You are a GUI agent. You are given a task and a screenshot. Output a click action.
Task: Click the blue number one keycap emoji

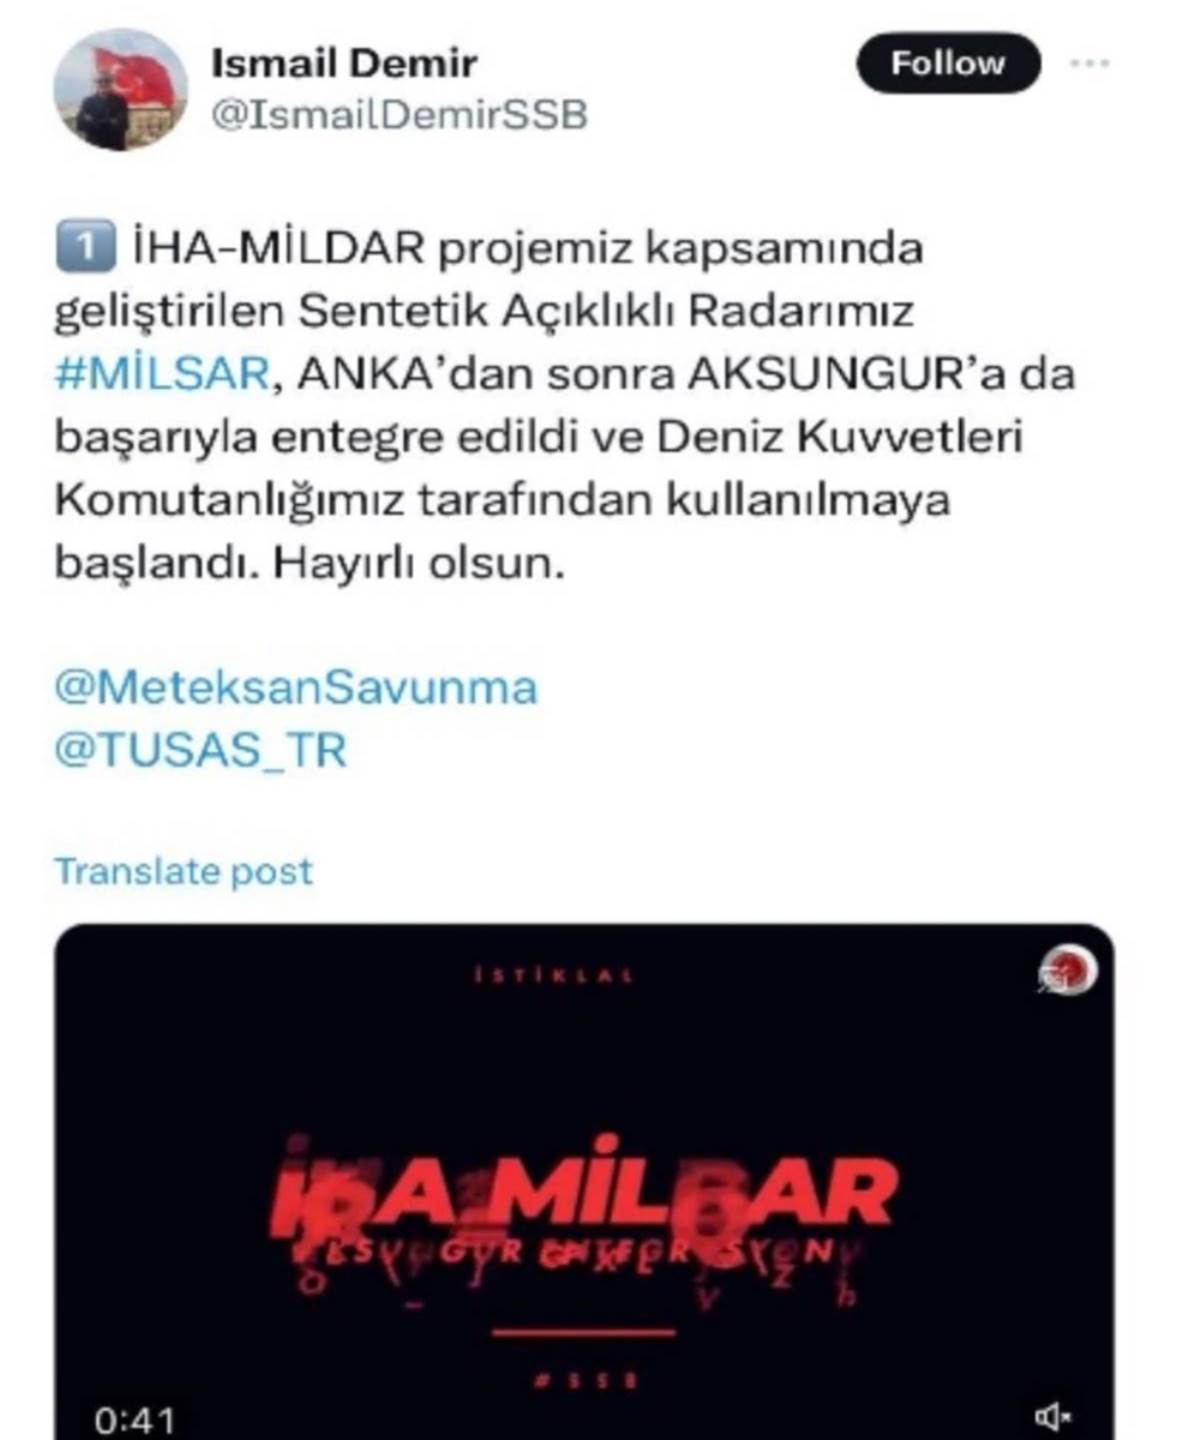tap(85, 247)
